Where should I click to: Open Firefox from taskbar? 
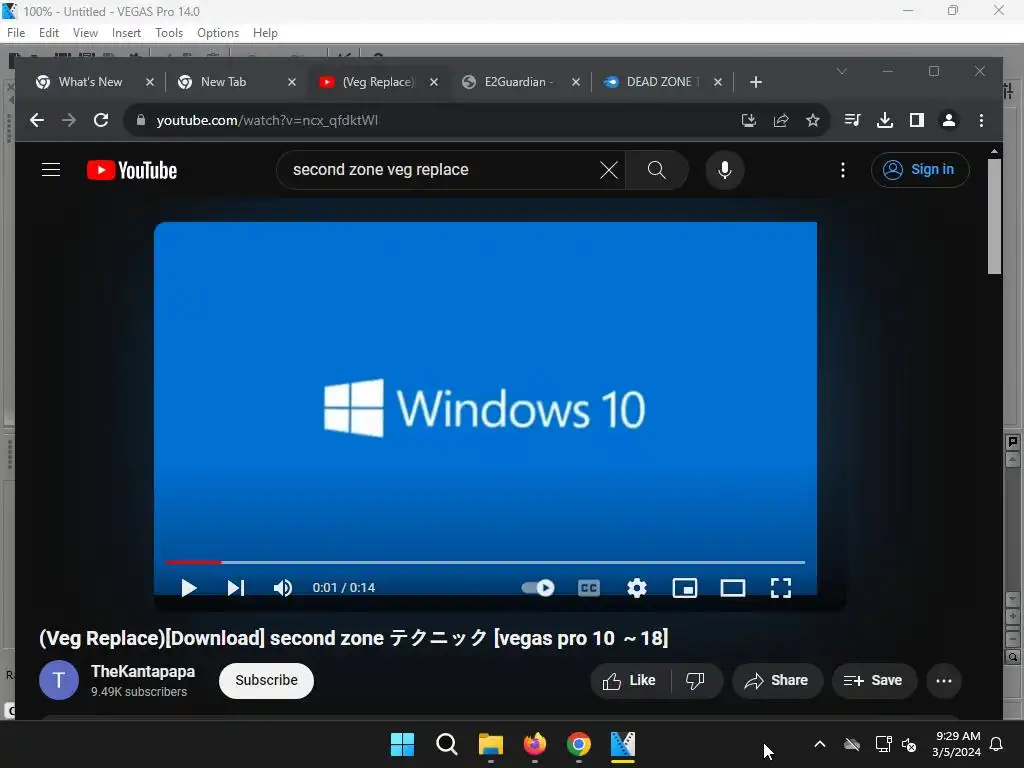coord(535,744)
